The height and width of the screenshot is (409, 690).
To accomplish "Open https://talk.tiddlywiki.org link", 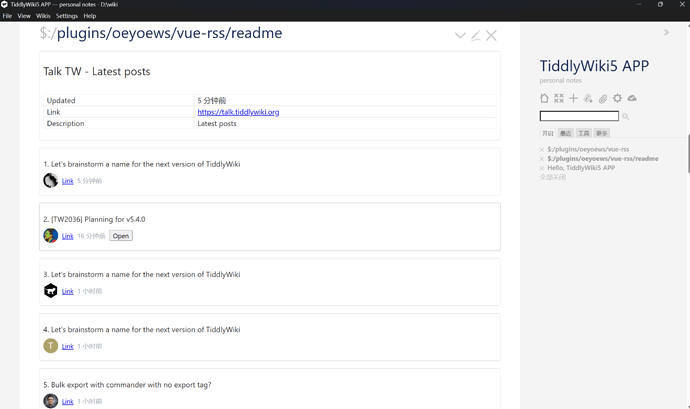I will coord(238,112).
